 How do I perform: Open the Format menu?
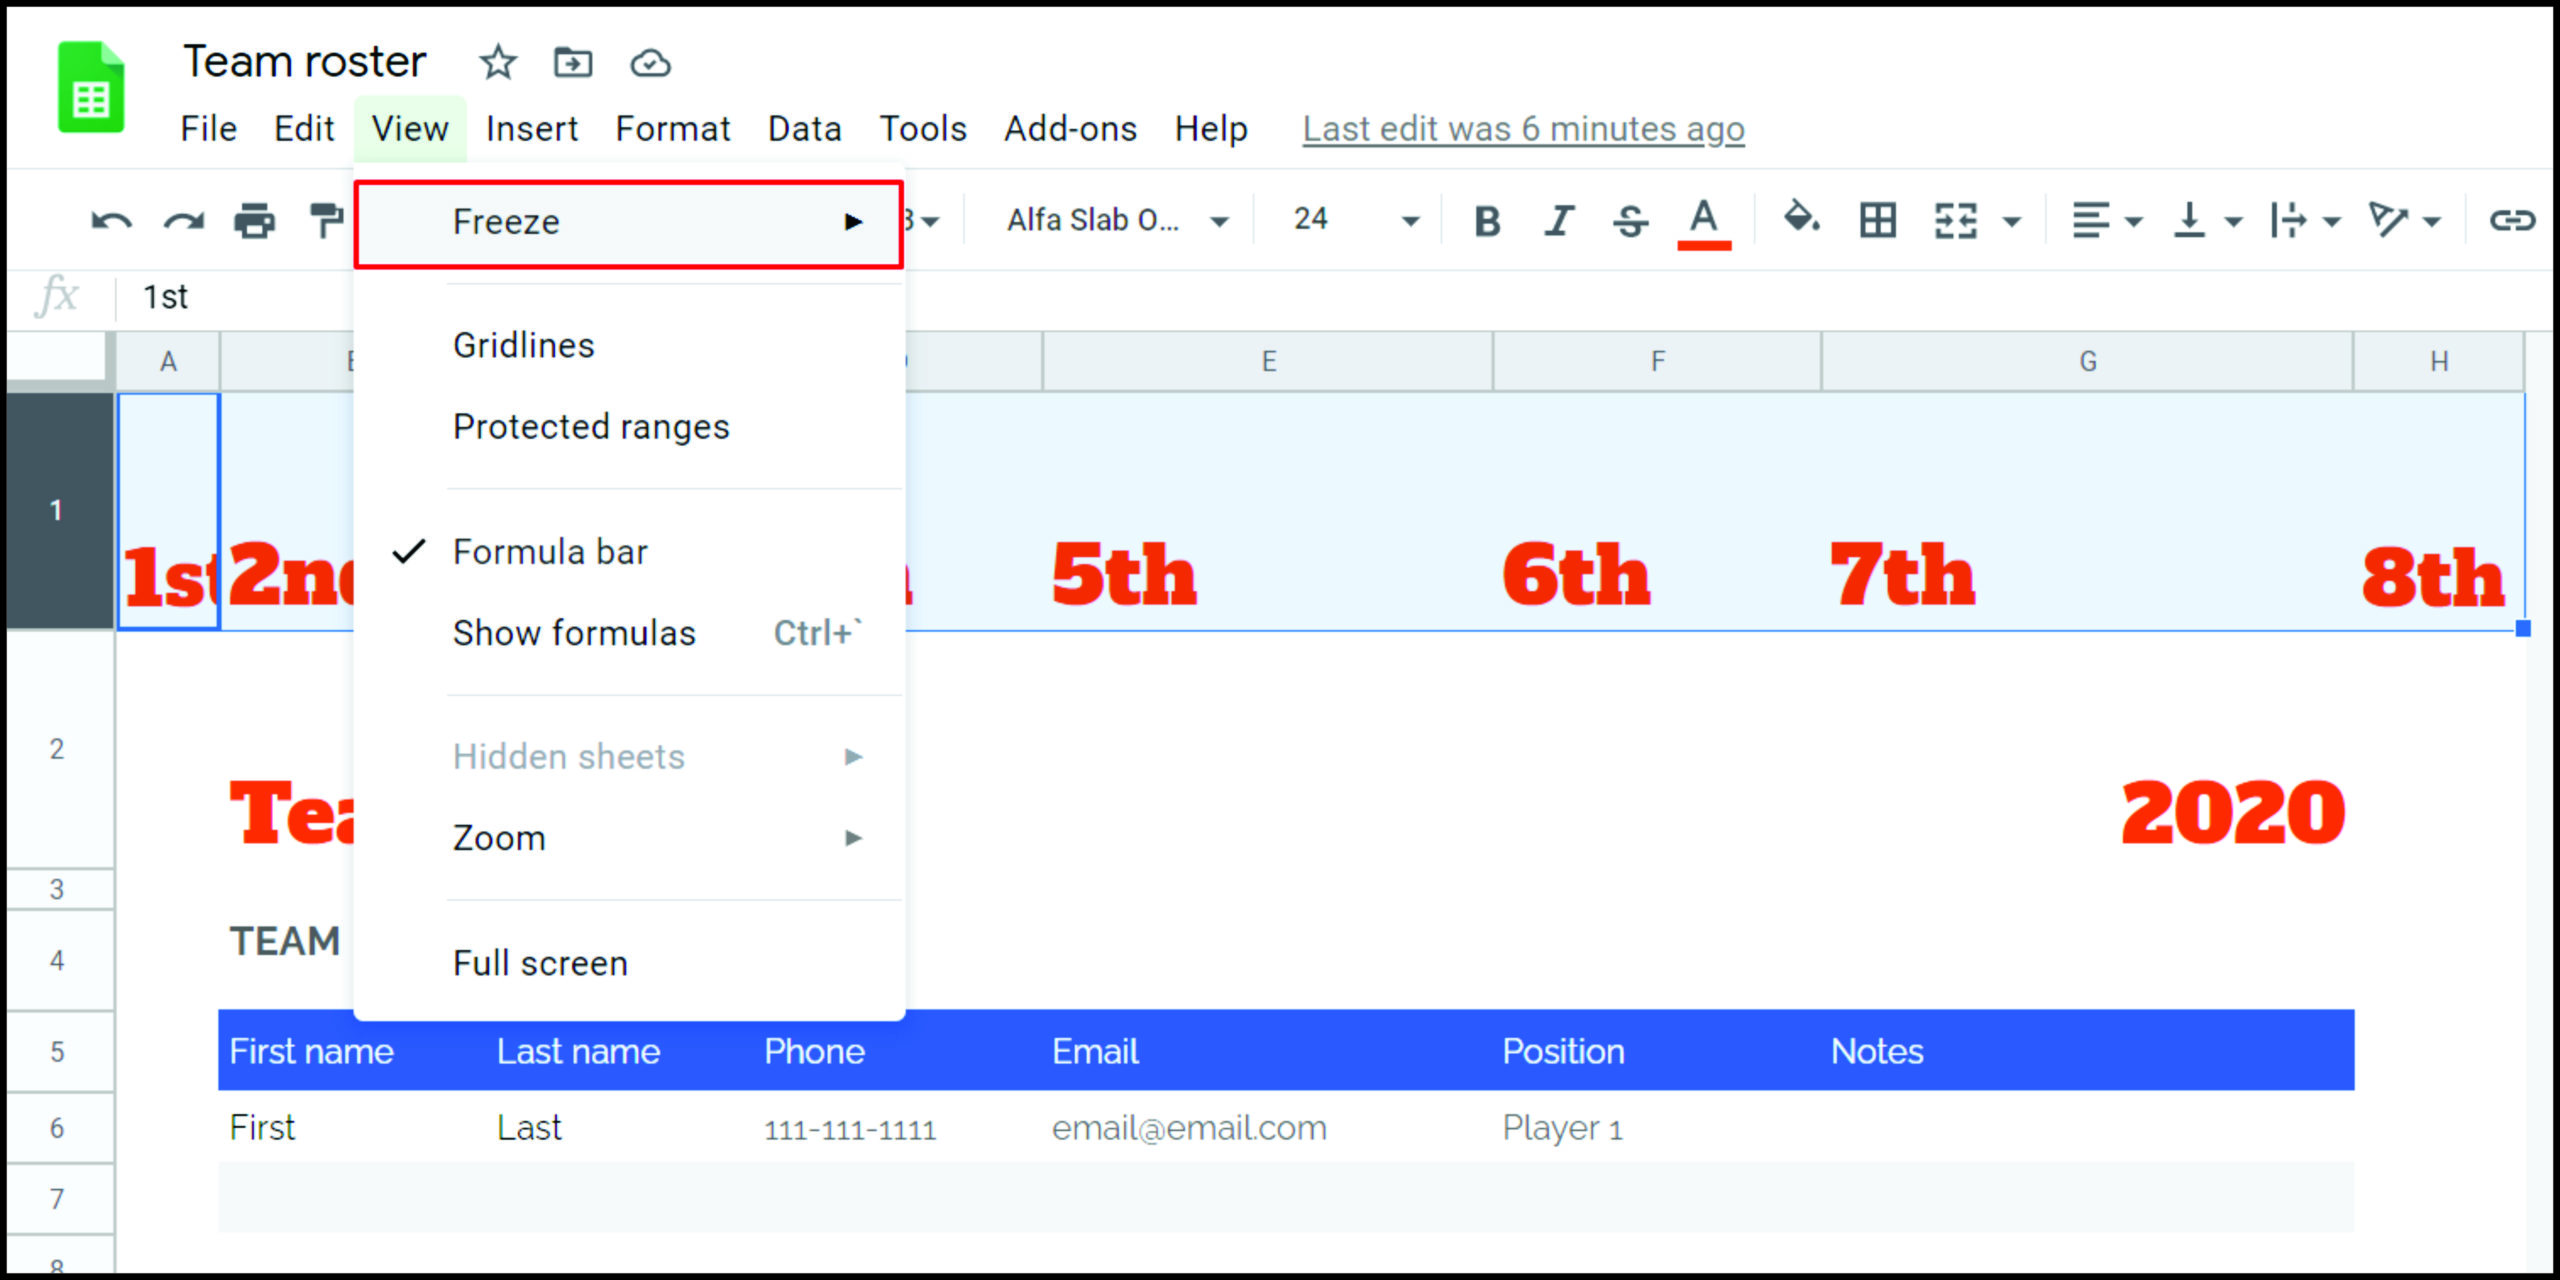672,129
